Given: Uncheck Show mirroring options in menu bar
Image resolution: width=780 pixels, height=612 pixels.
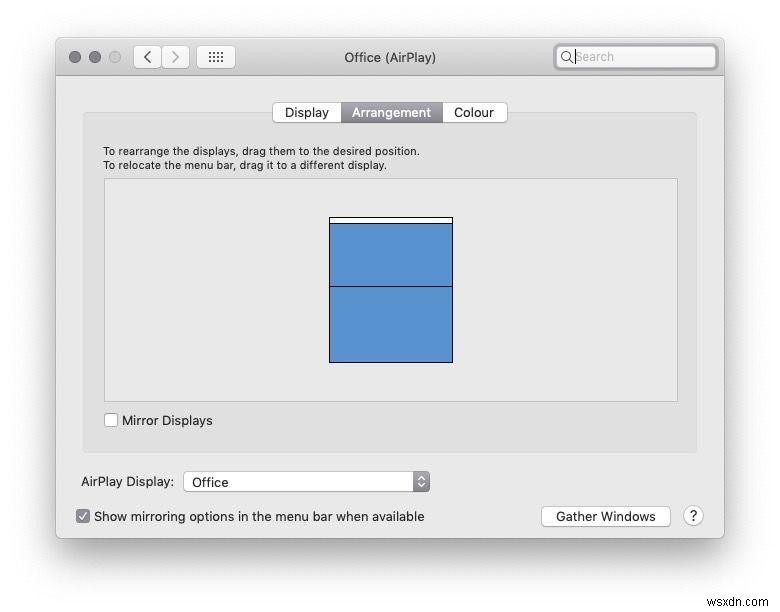Looking at the screenshot, I should coord(83,516).
